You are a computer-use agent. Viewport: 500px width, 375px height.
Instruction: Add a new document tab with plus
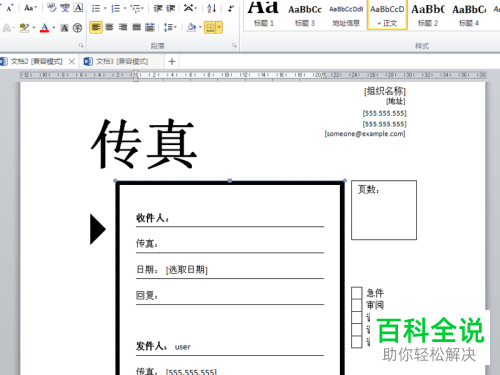click(x=172, y=61)
